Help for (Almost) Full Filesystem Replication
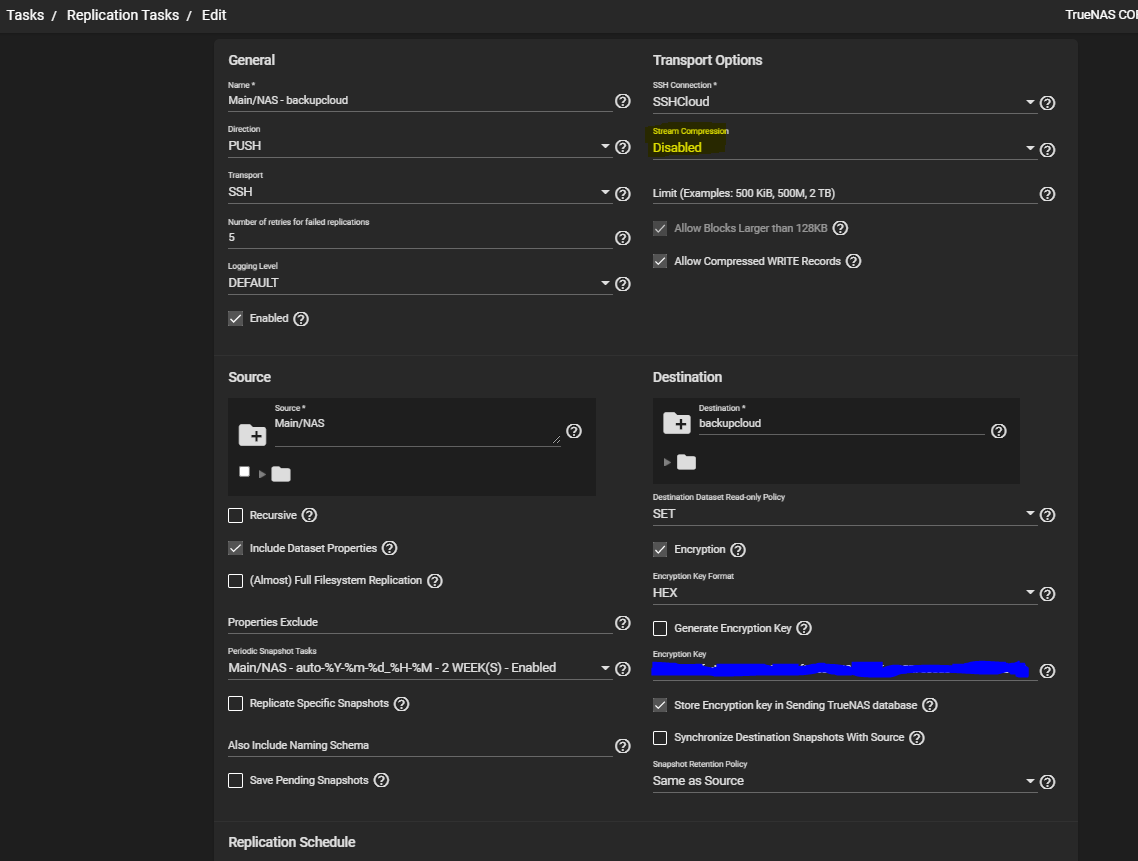This screenshot has width=1138, height=861. (x=435, y=581)
